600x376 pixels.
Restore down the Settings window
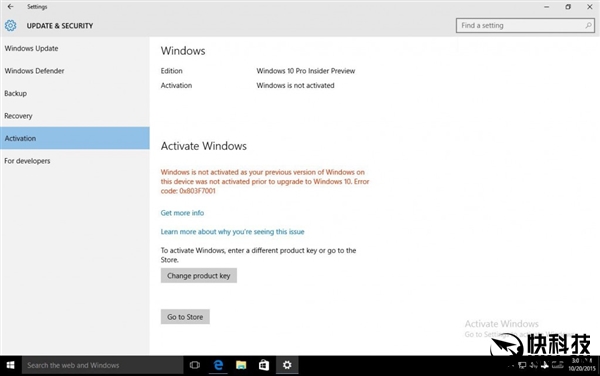point(568,7)
